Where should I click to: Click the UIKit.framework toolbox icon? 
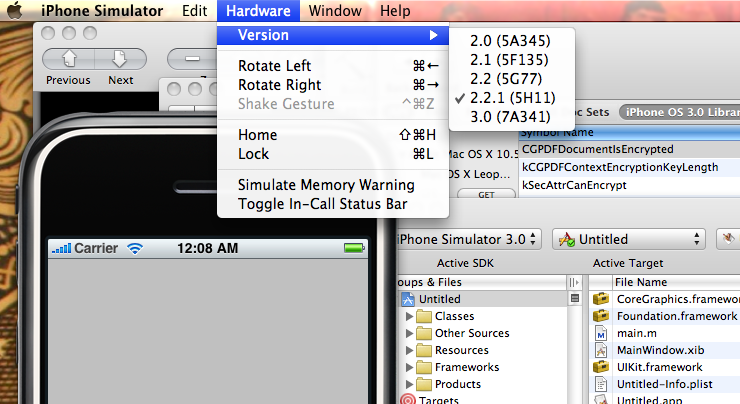[601, 367]
